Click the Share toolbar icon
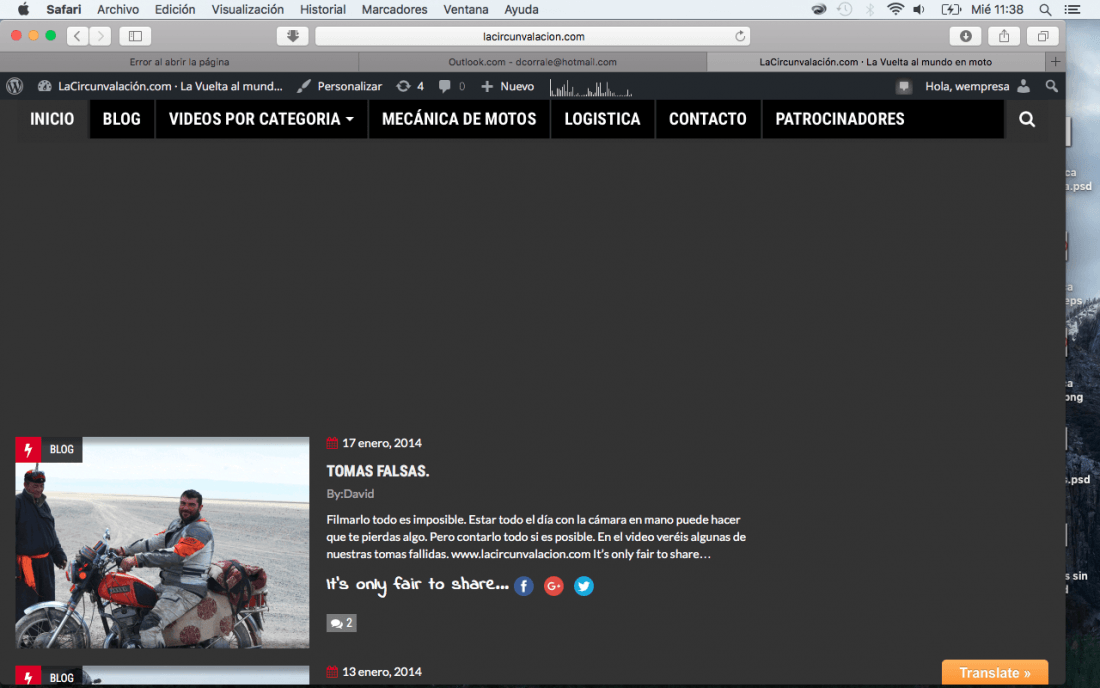Screen dimensions: 1100x688 point(1004,36)
